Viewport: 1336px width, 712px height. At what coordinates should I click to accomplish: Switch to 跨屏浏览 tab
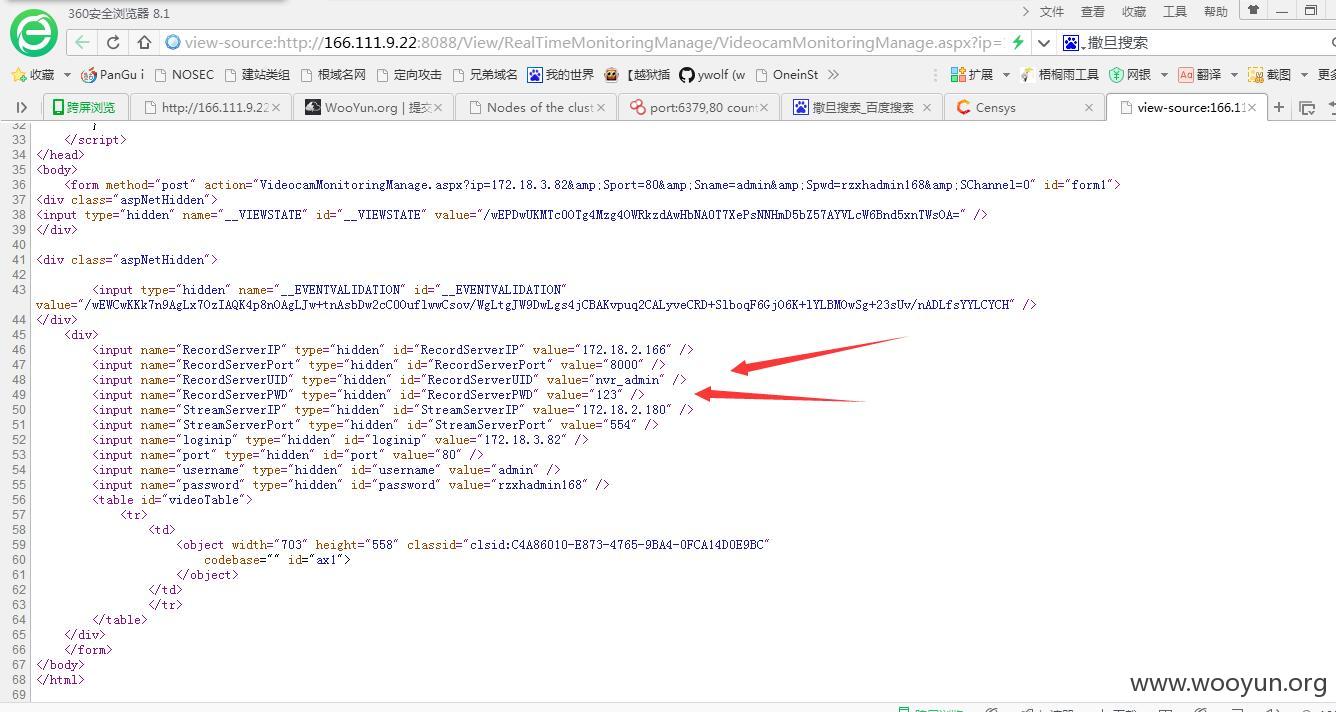[x=84, y=107]
